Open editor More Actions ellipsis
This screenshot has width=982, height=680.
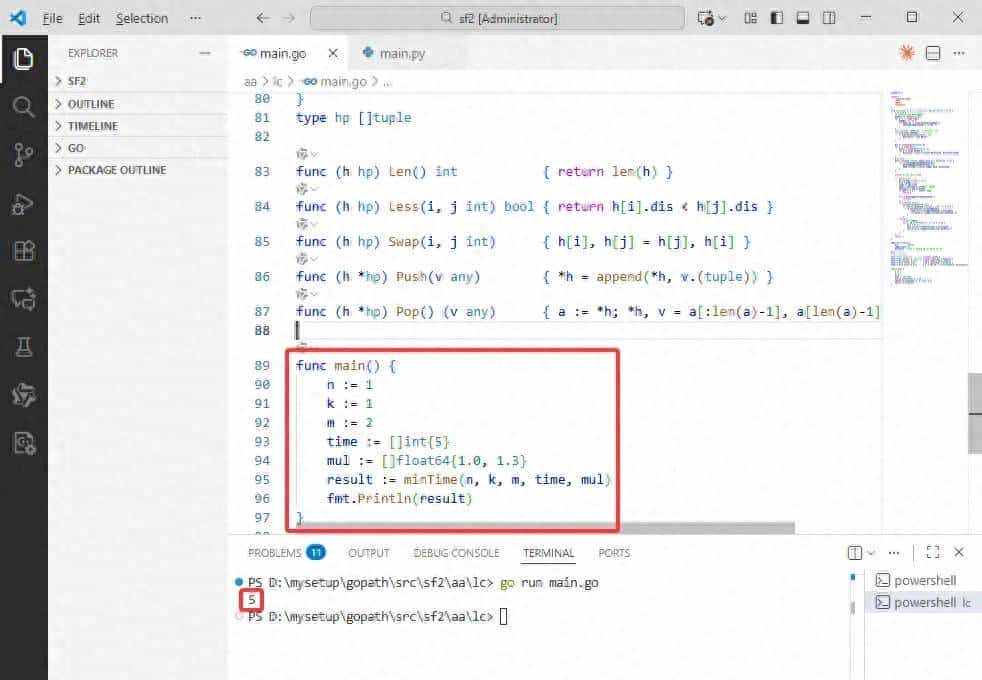point(959,53)
